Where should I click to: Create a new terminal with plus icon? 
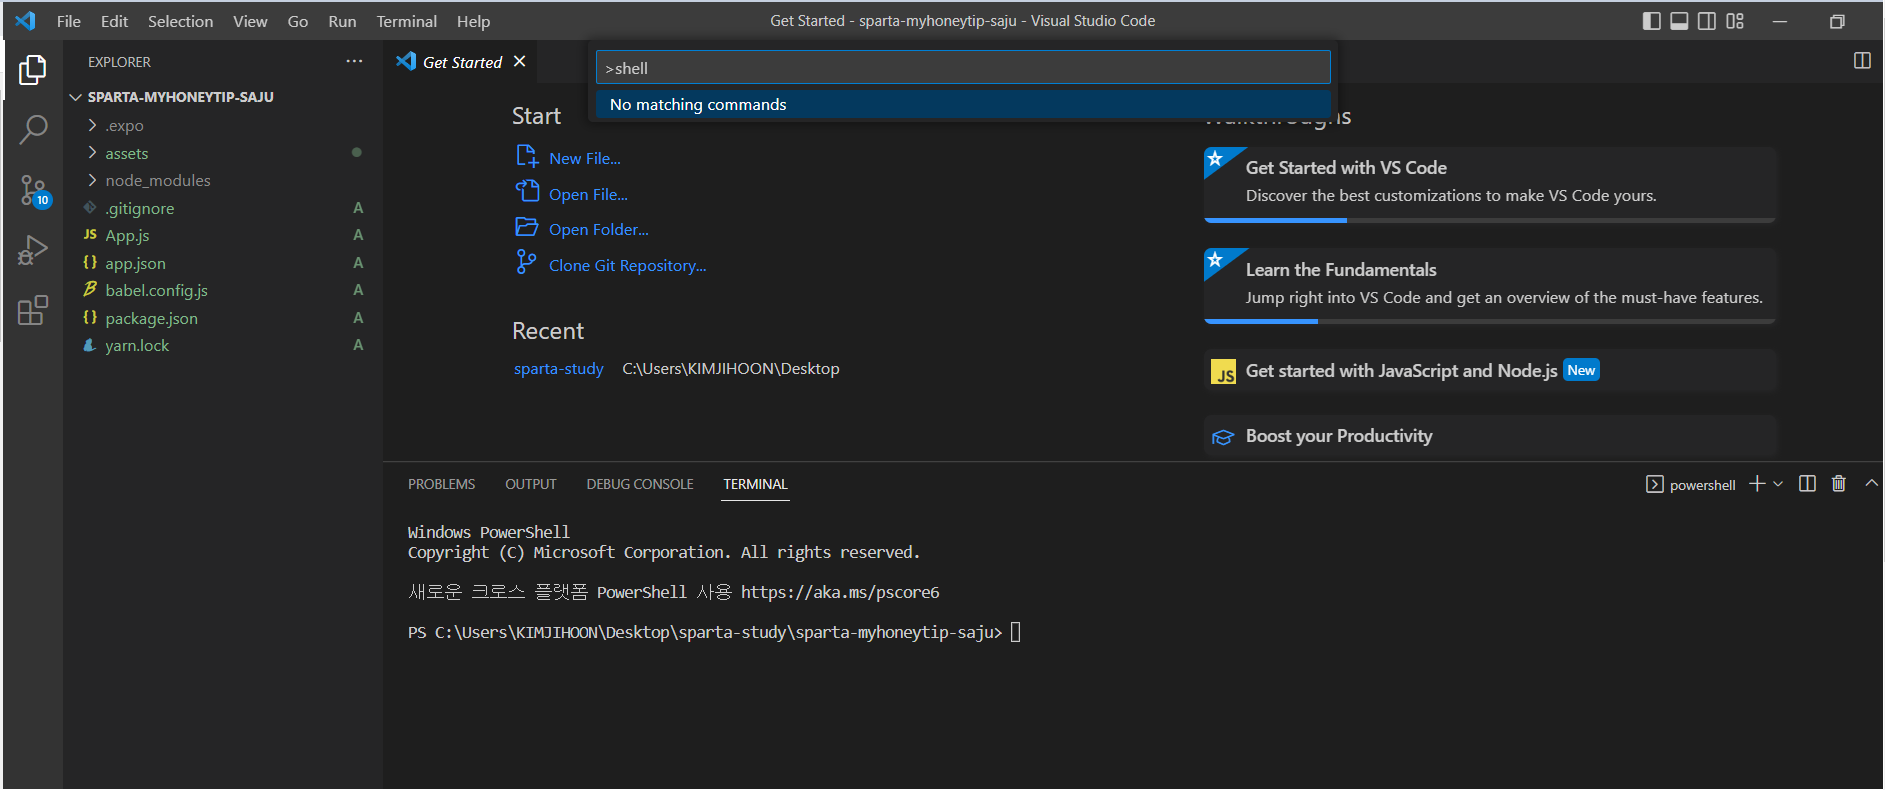1757,484
